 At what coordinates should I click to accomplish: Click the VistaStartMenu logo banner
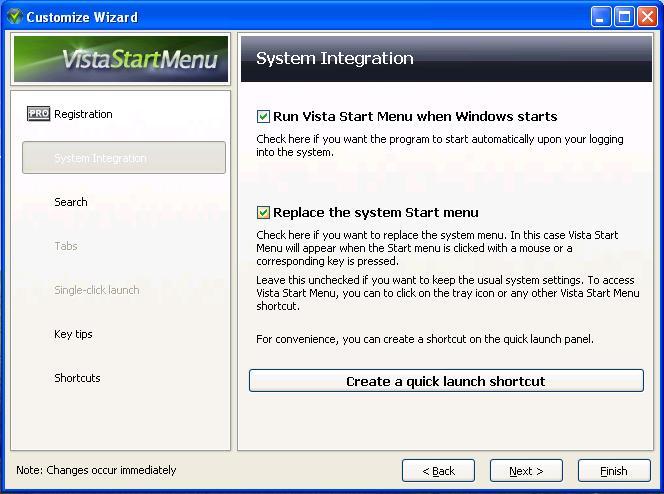[121, 59]
